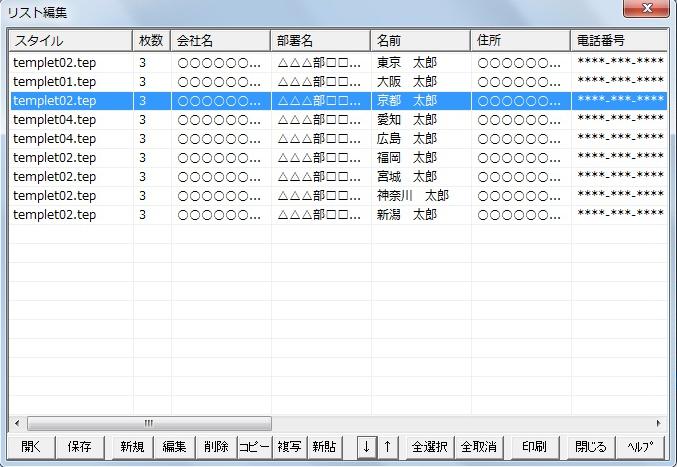The height and width of the screenshot is (467, 677).
Task: Click the 電話番号 column header
Action: [618, 41]
